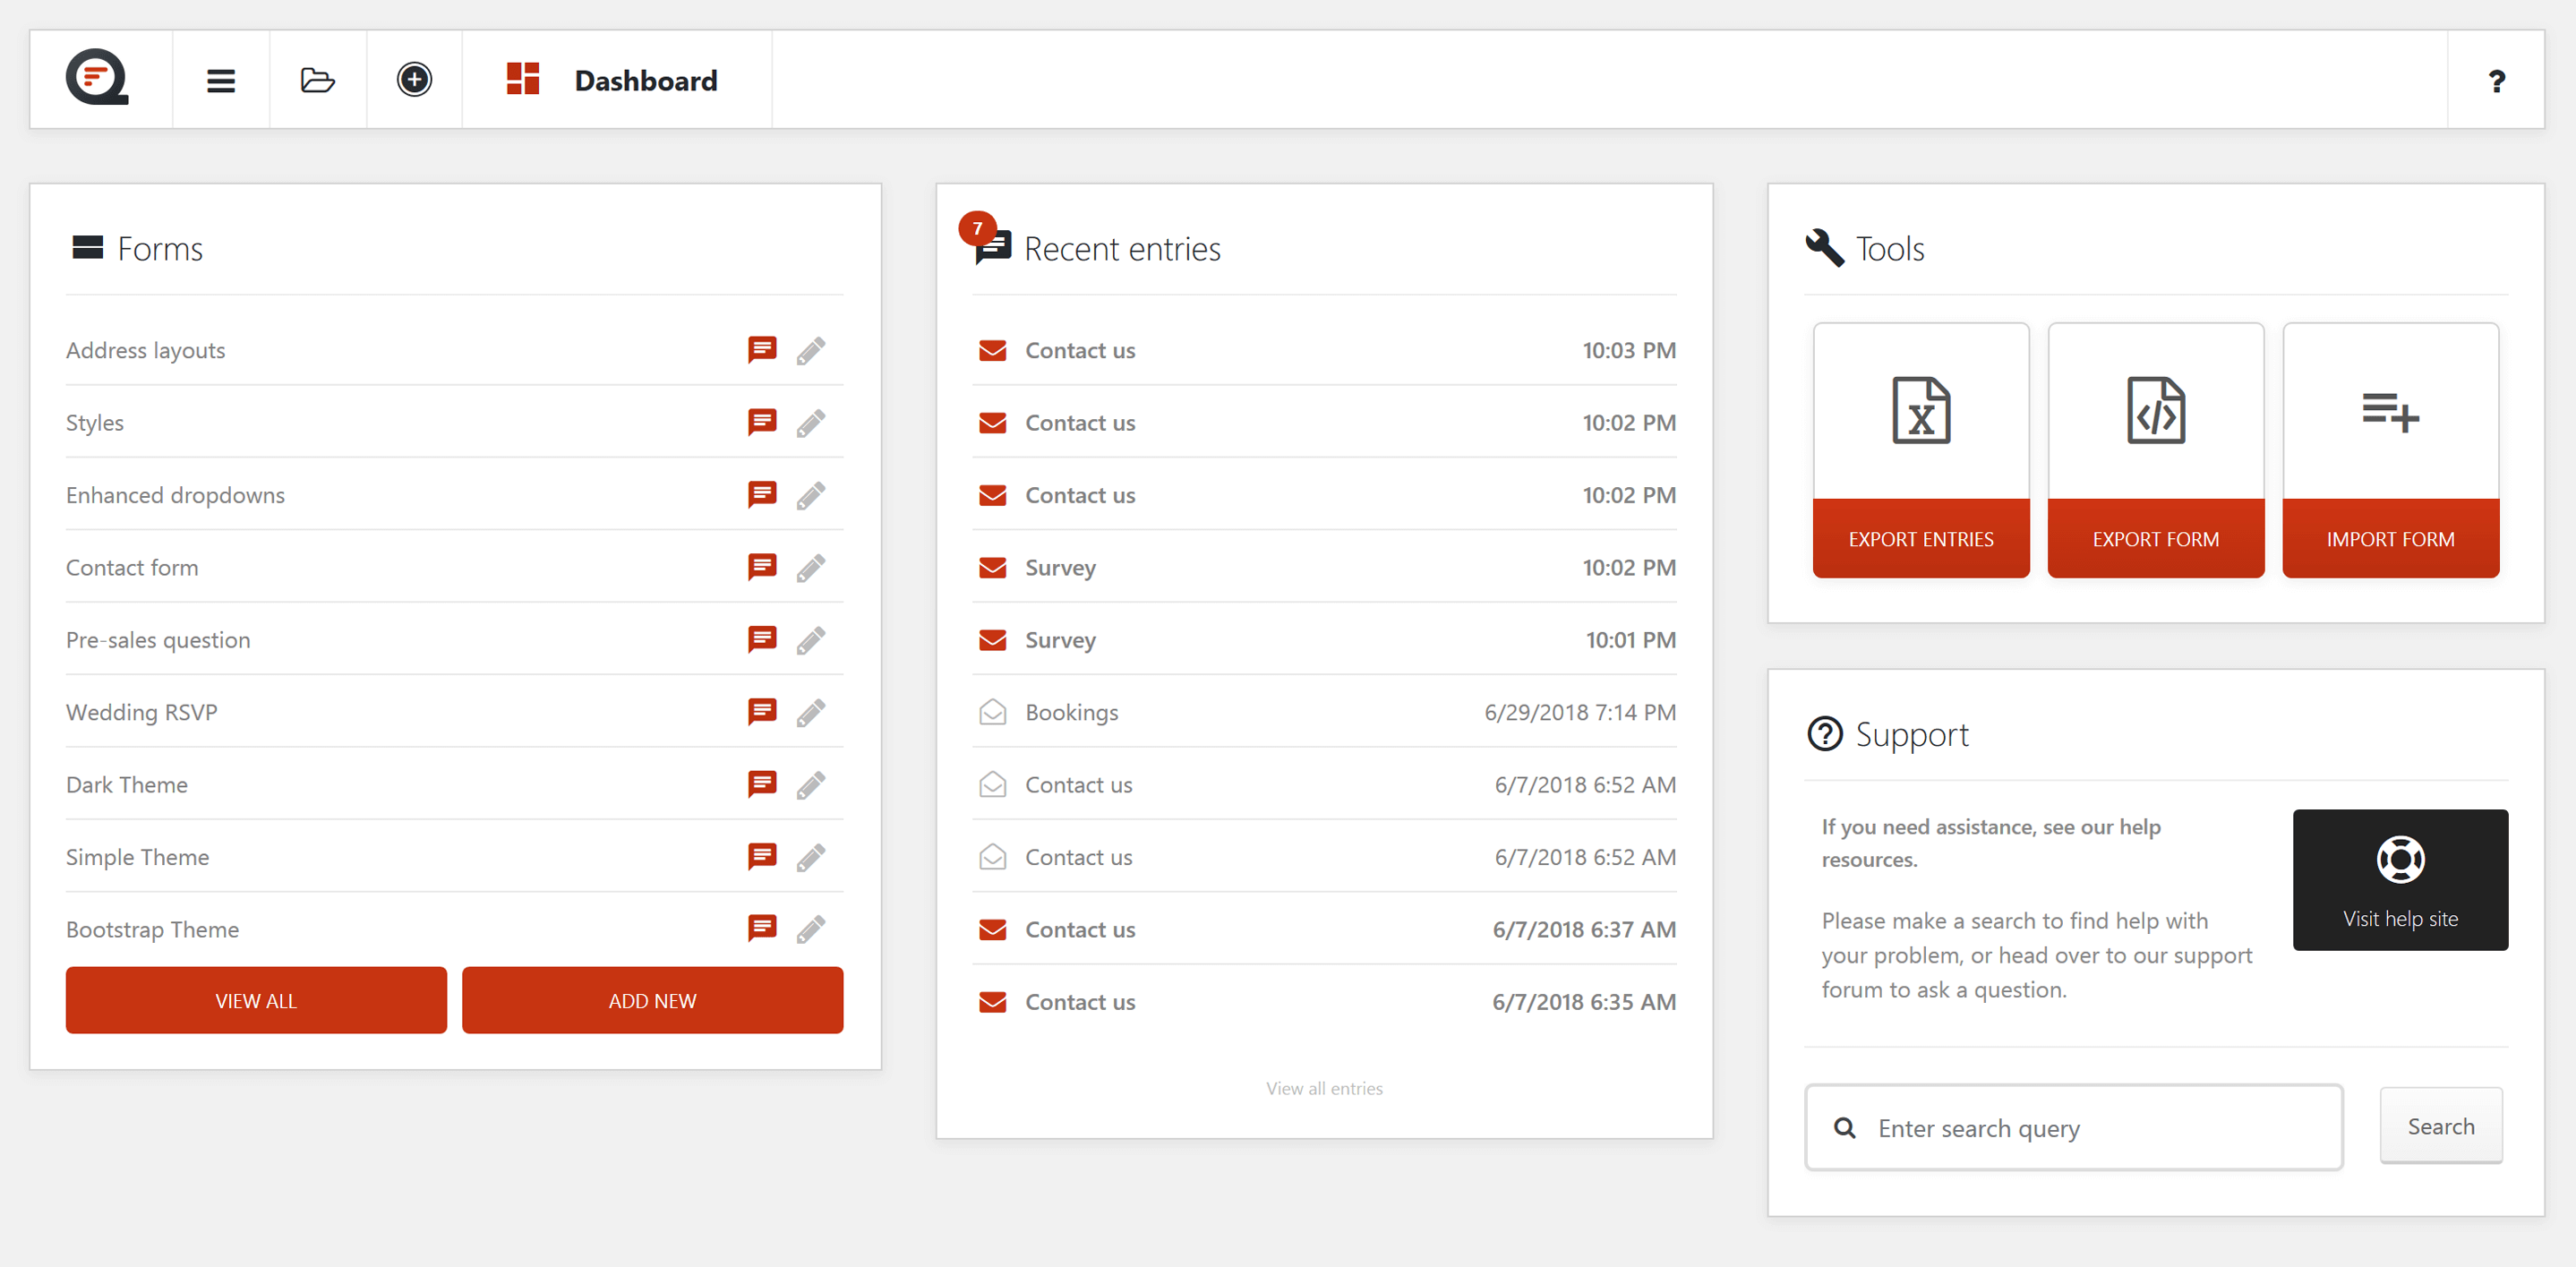Click the ADD NEW form button

coord(652,1000)
